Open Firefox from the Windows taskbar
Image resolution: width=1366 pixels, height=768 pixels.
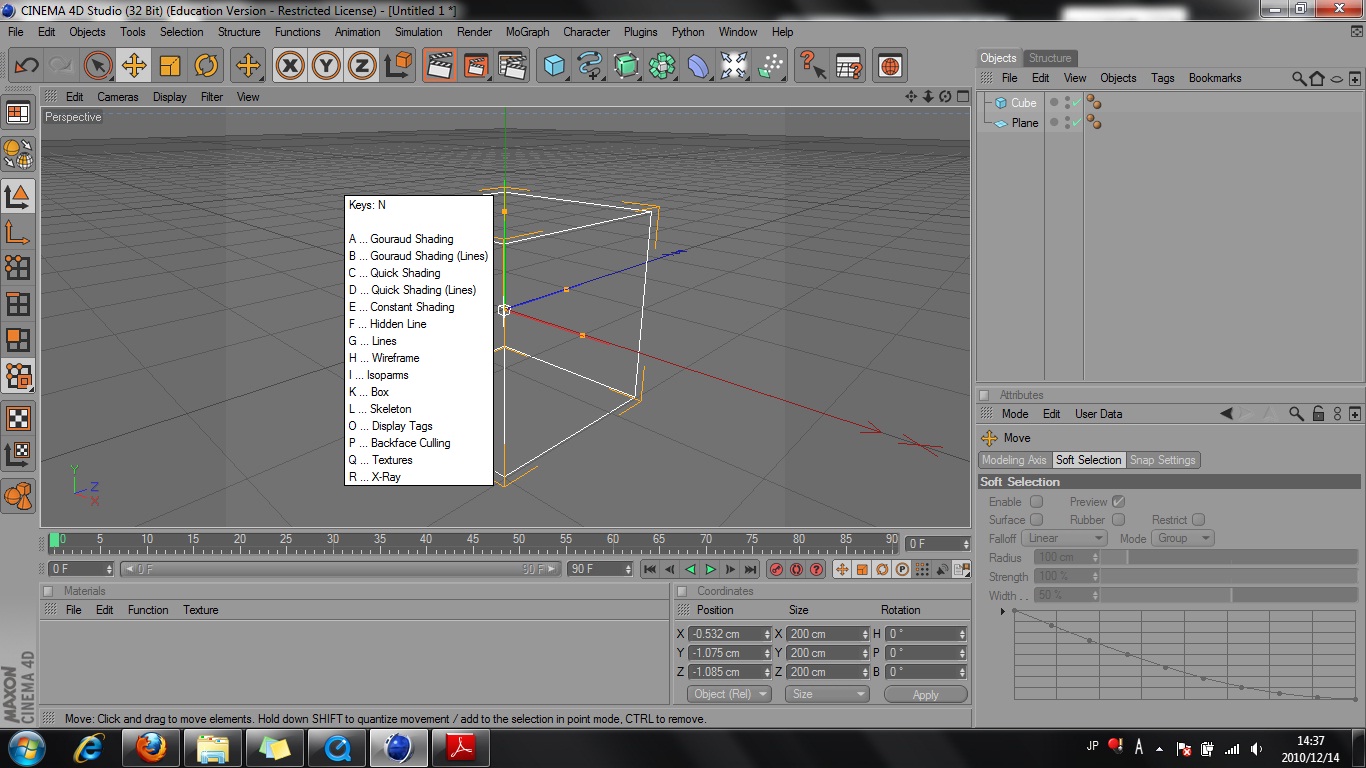pyautogui.click(x=151, y=747)
